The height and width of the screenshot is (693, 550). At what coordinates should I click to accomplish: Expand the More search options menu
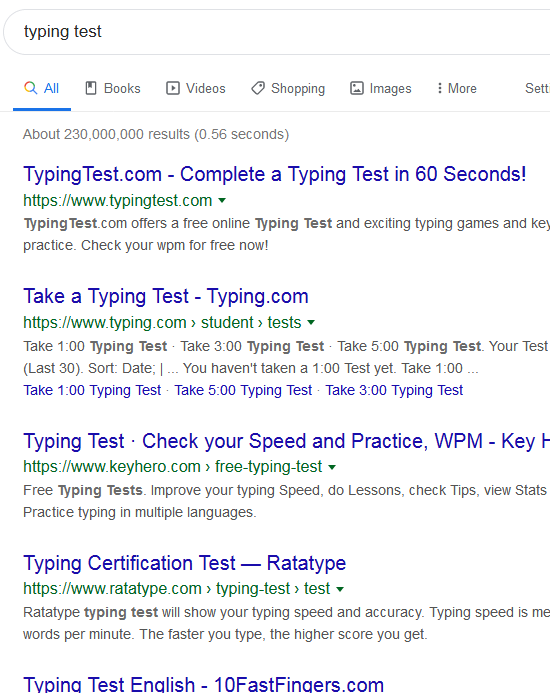click(457, 89)
